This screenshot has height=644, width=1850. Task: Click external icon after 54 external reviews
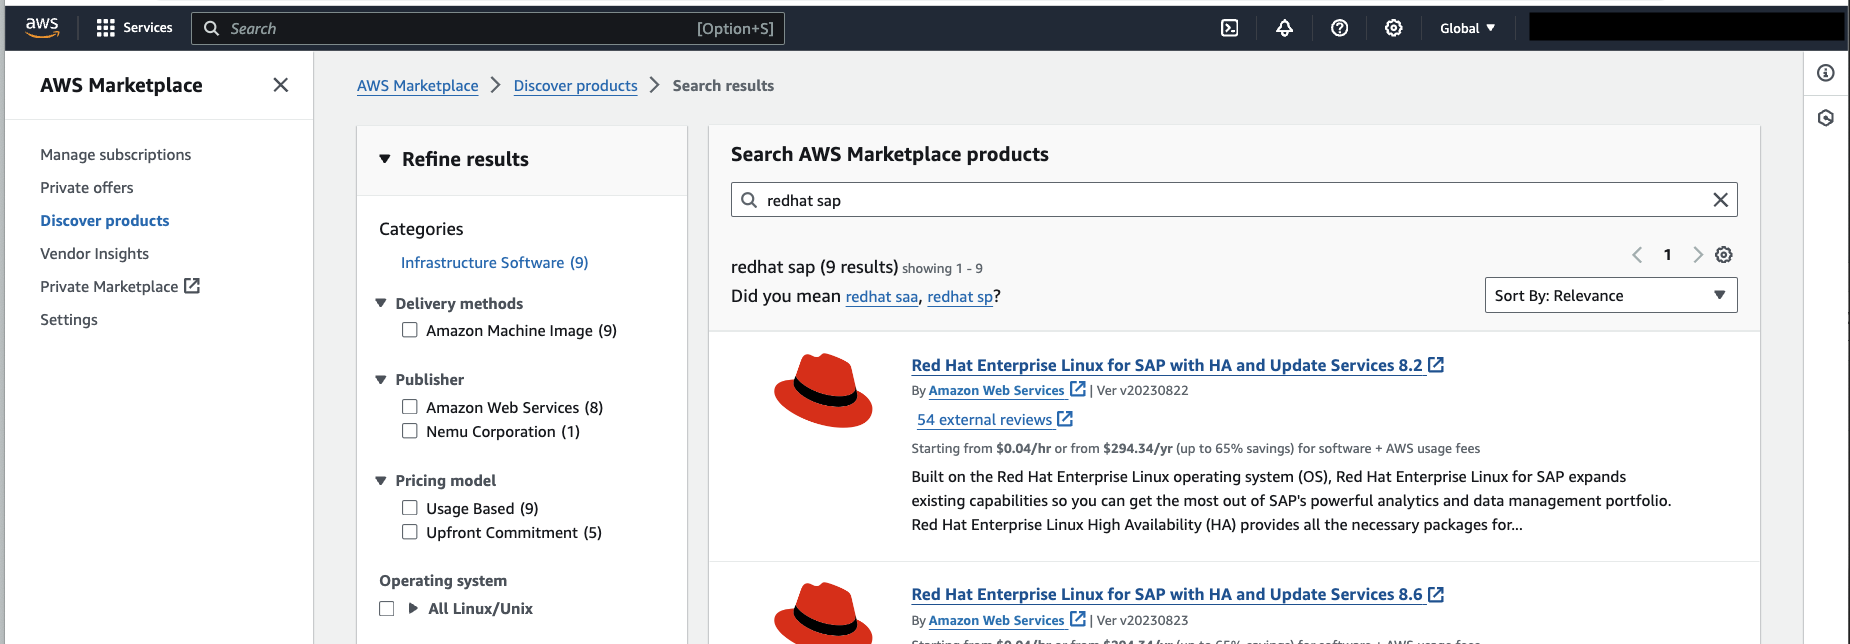(1065, 419)
